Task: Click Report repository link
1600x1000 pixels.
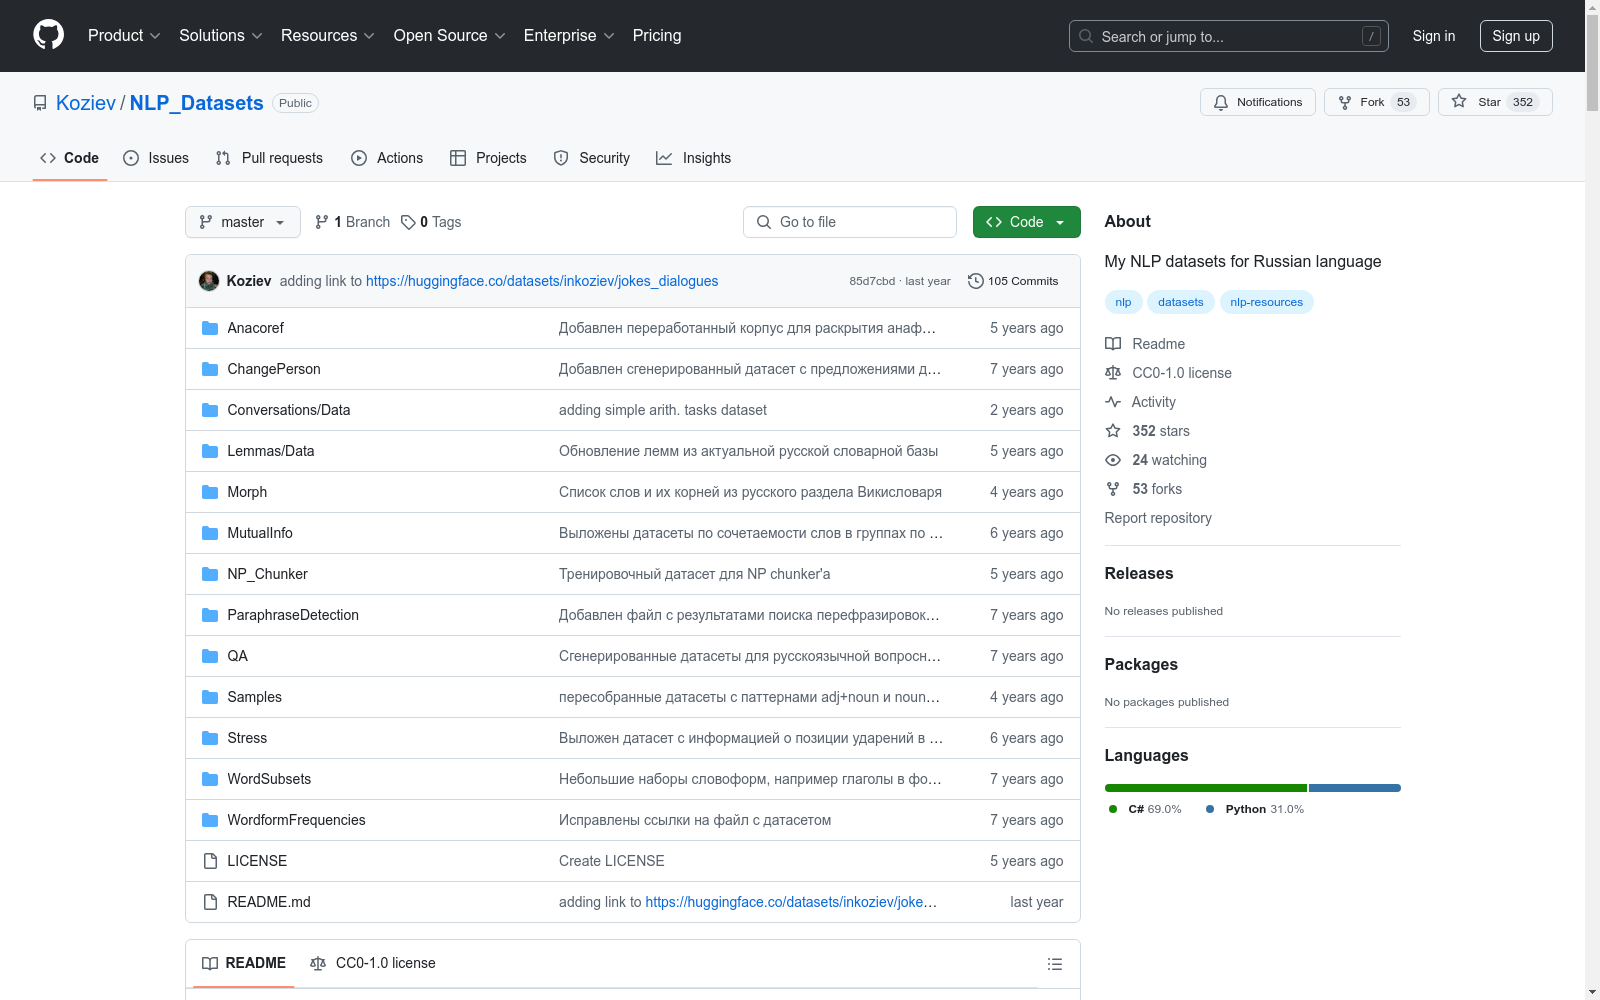Action: pos(1158,518)
